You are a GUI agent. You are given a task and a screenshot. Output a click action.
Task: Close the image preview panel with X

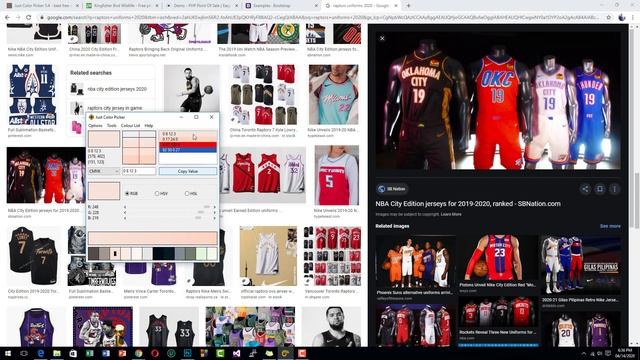[x=382, y=38]
